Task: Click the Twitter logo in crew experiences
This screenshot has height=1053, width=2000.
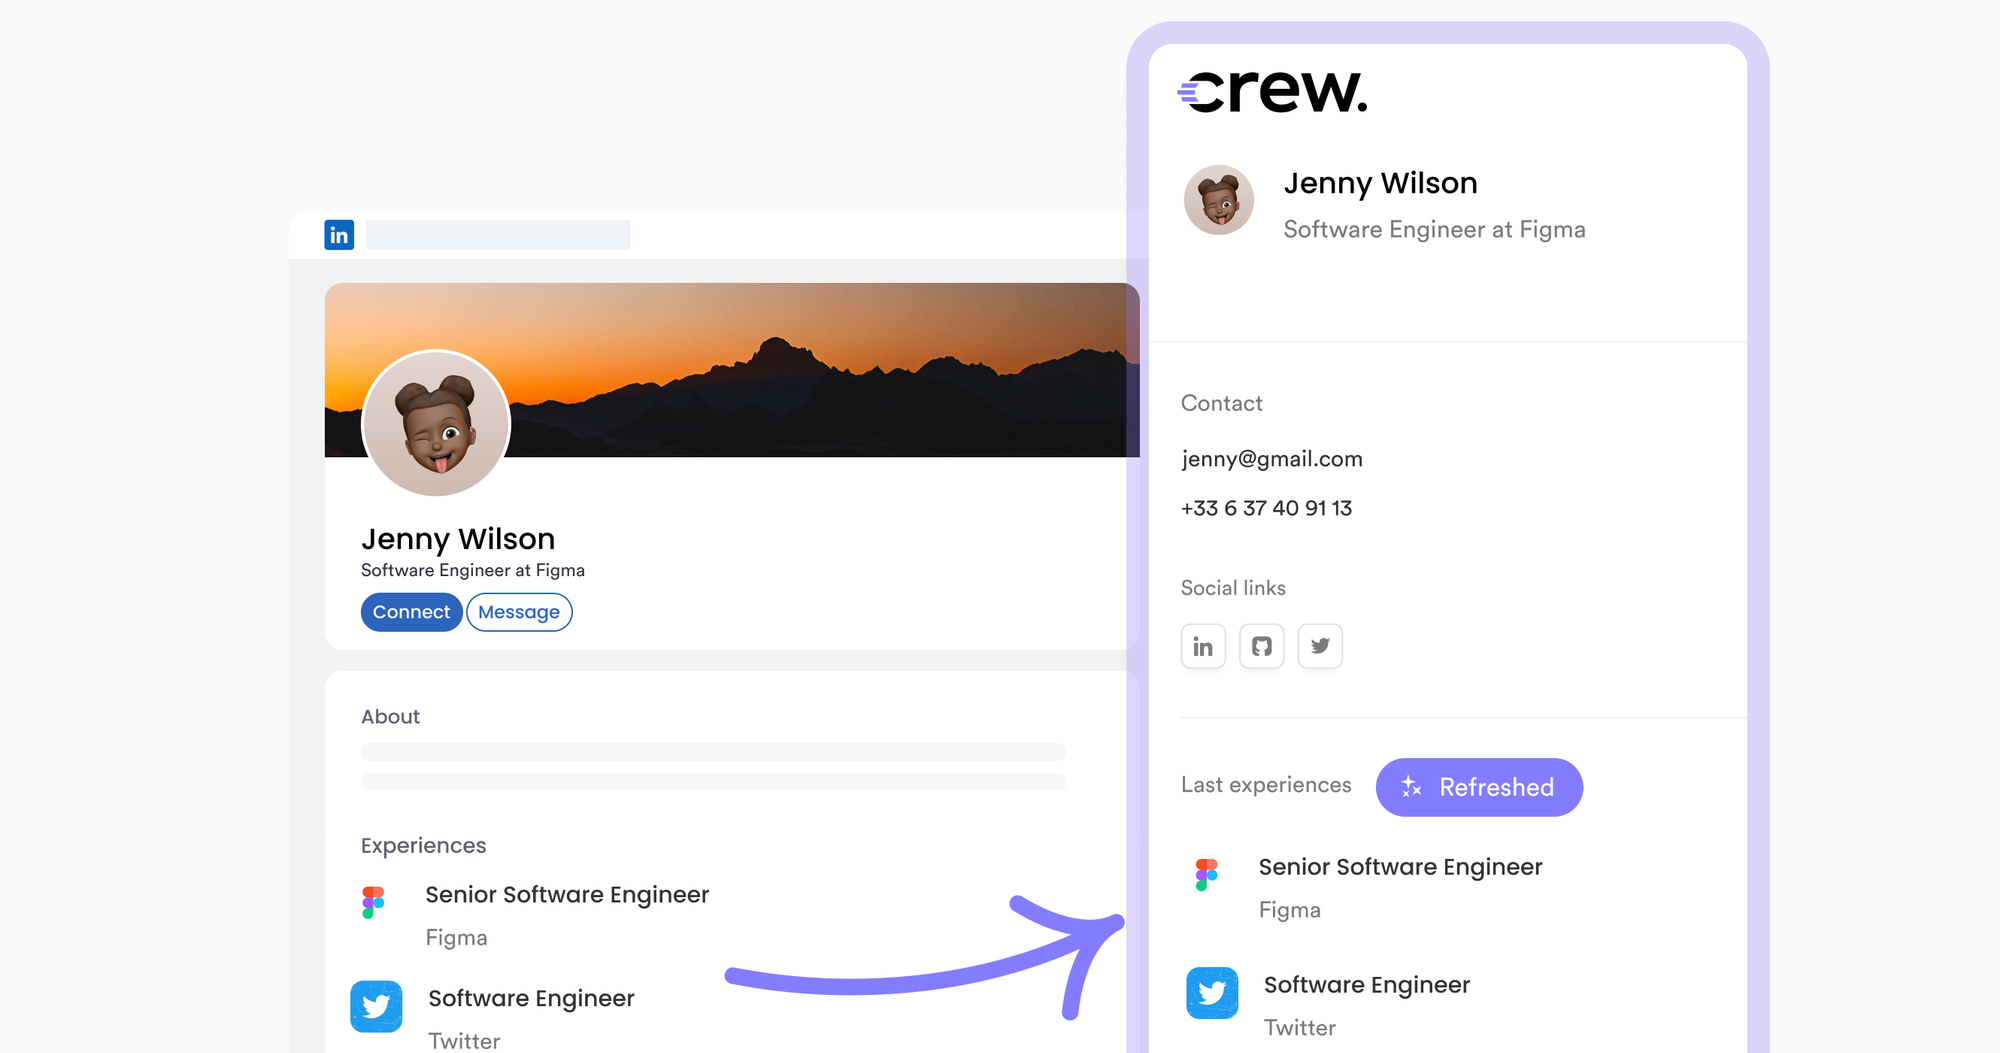Action: pyautogui.click(x=1212, y=993)
